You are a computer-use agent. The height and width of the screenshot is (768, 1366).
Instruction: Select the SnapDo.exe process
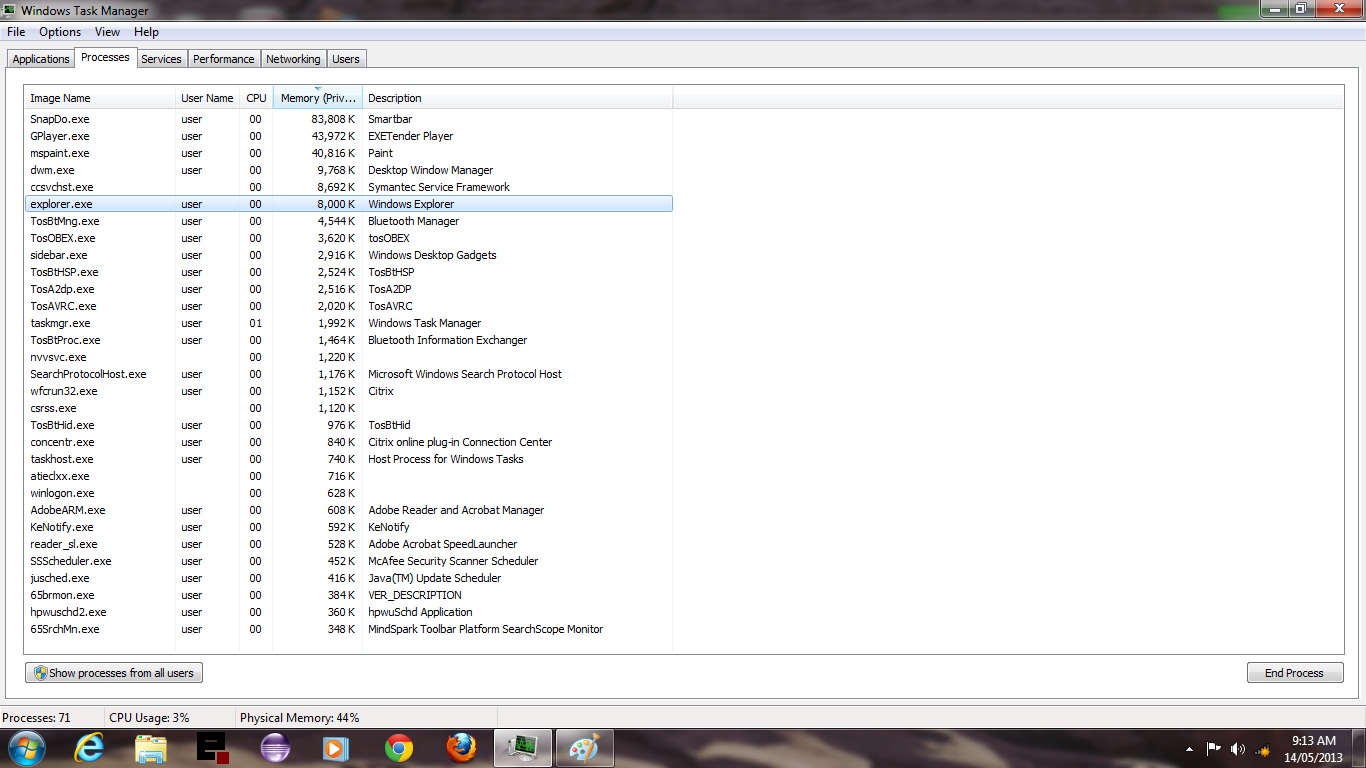point(349,119)
